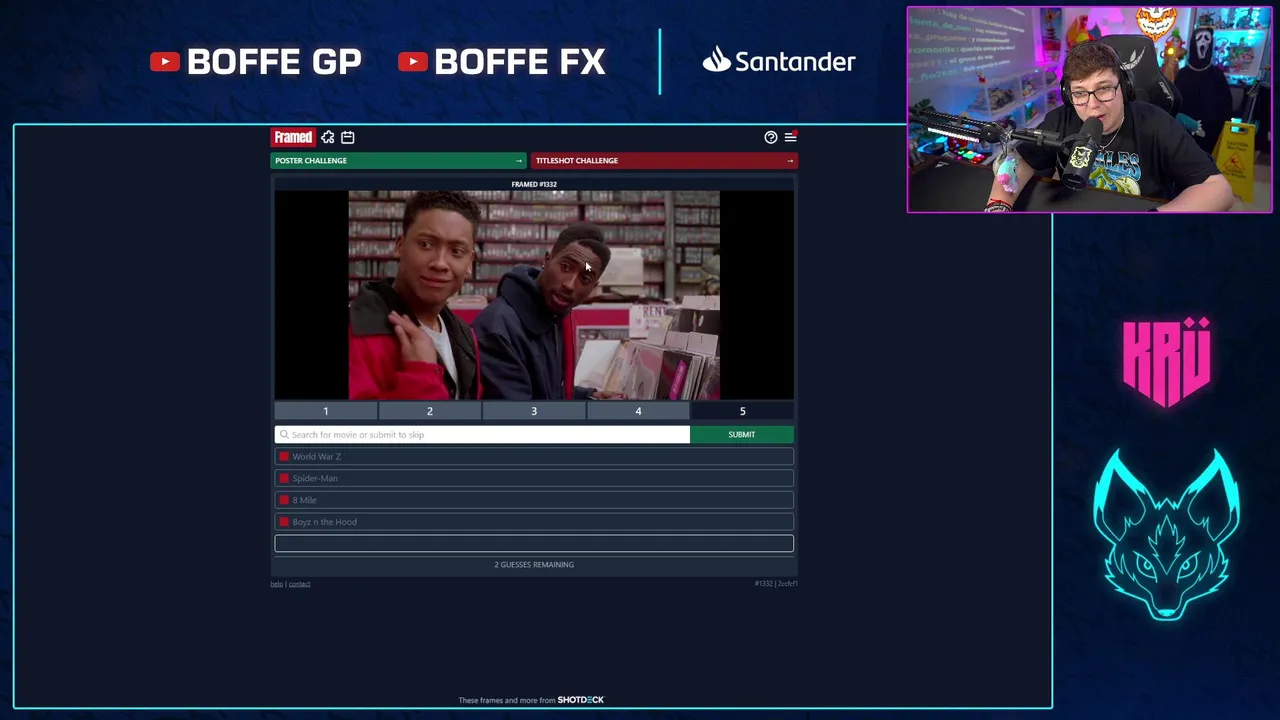This screenshot has width=1280, height=720.
Task: Switch to frame 5 tab
Action: coord(742,411)
